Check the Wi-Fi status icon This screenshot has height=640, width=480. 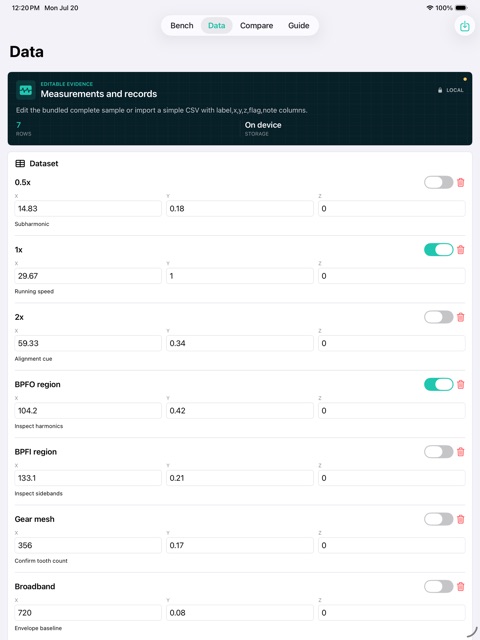(x=429, y=8)
